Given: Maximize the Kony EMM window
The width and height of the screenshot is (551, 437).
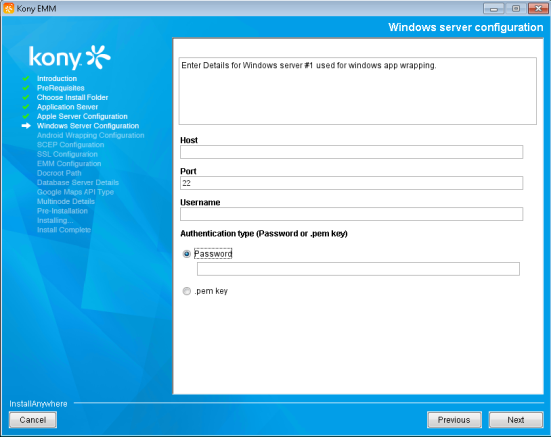Looking at the screenshot, I should coord(516,8).
